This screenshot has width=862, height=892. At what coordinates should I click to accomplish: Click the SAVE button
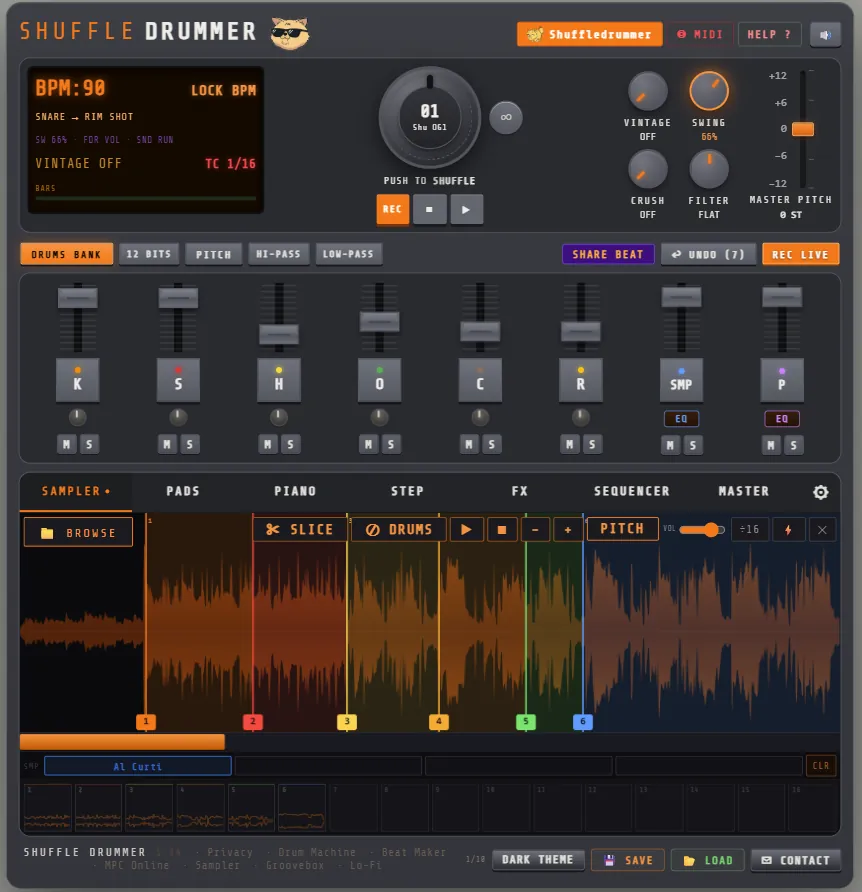(628, 860)
